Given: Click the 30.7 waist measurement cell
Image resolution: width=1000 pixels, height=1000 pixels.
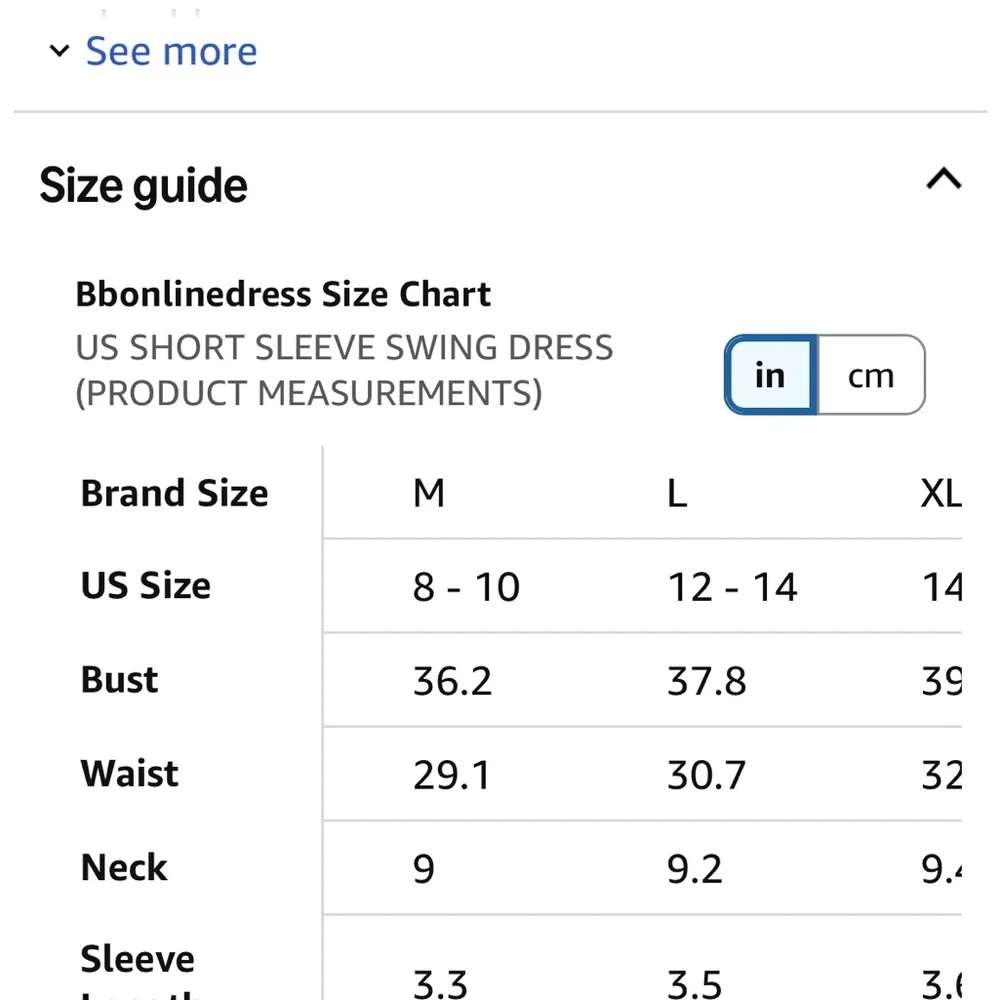Looking at the screenshot, I should [x=706, y=776].
